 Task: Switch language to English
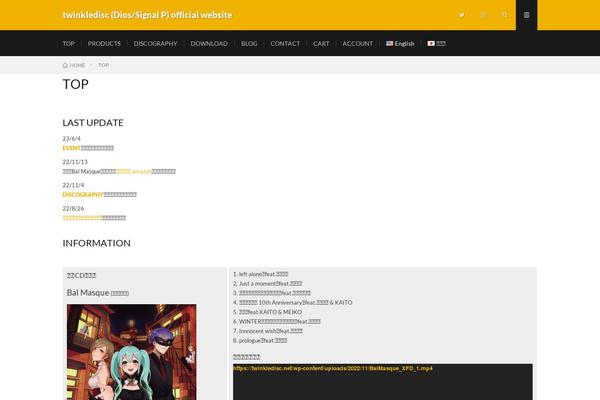[400, 44]
